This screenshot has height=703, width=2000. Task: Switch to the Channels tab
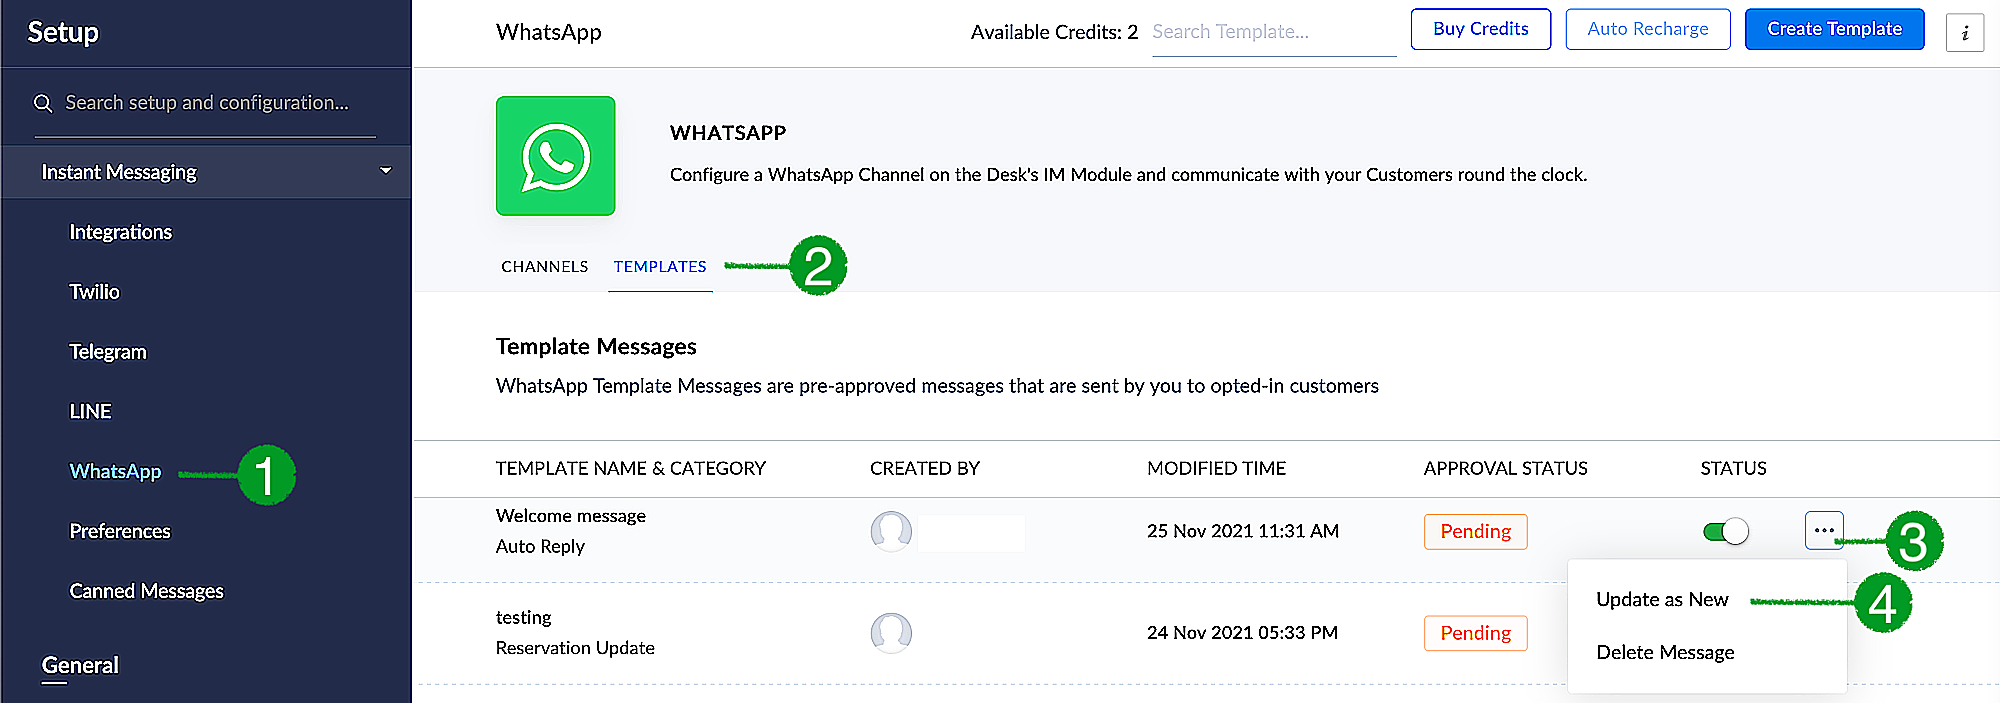(x=544, y=266)
